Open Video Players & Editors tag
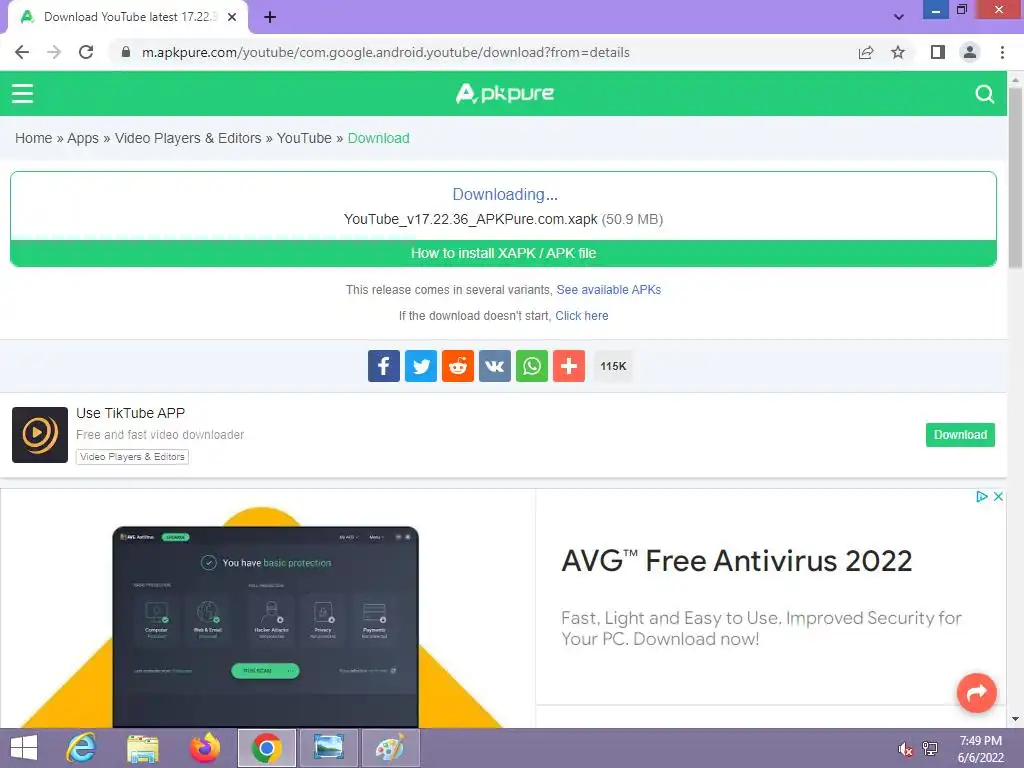The image size is (1024, 768). 133,457
